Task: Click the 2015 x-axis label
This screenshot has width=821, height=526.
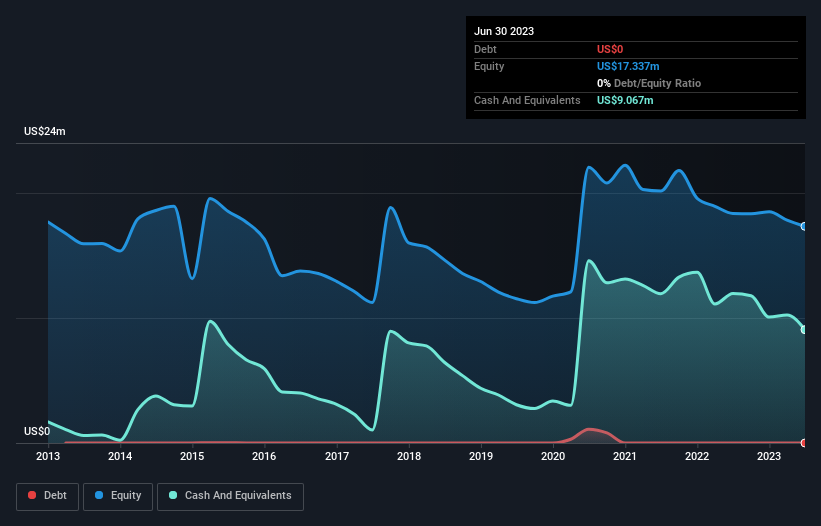Action: click(x=192, y=456)
